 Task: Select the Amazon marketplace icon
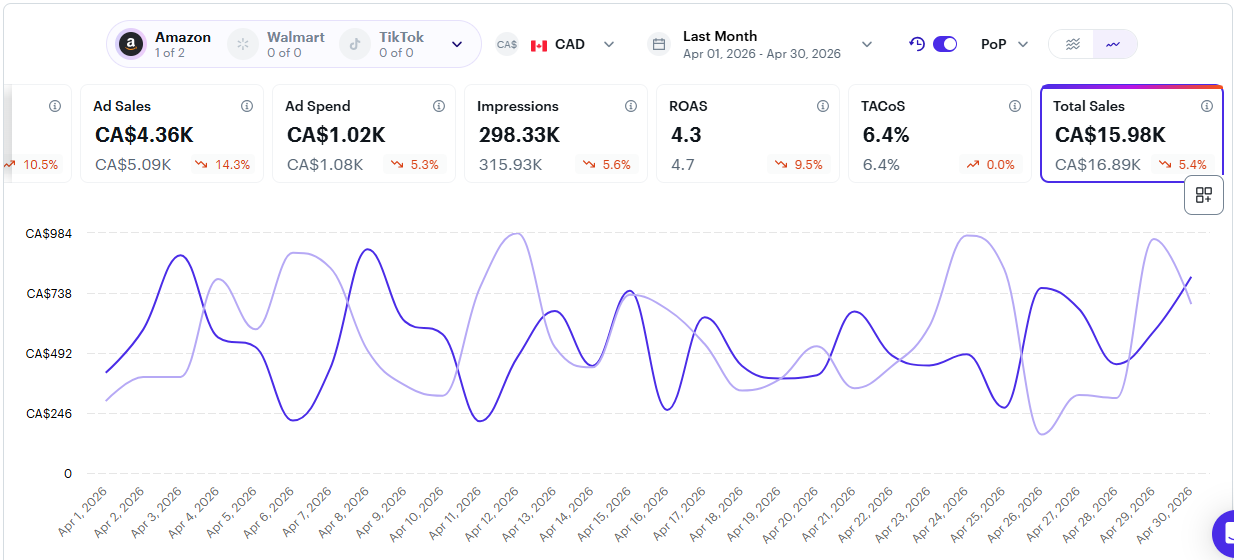[x=130, y=44]
